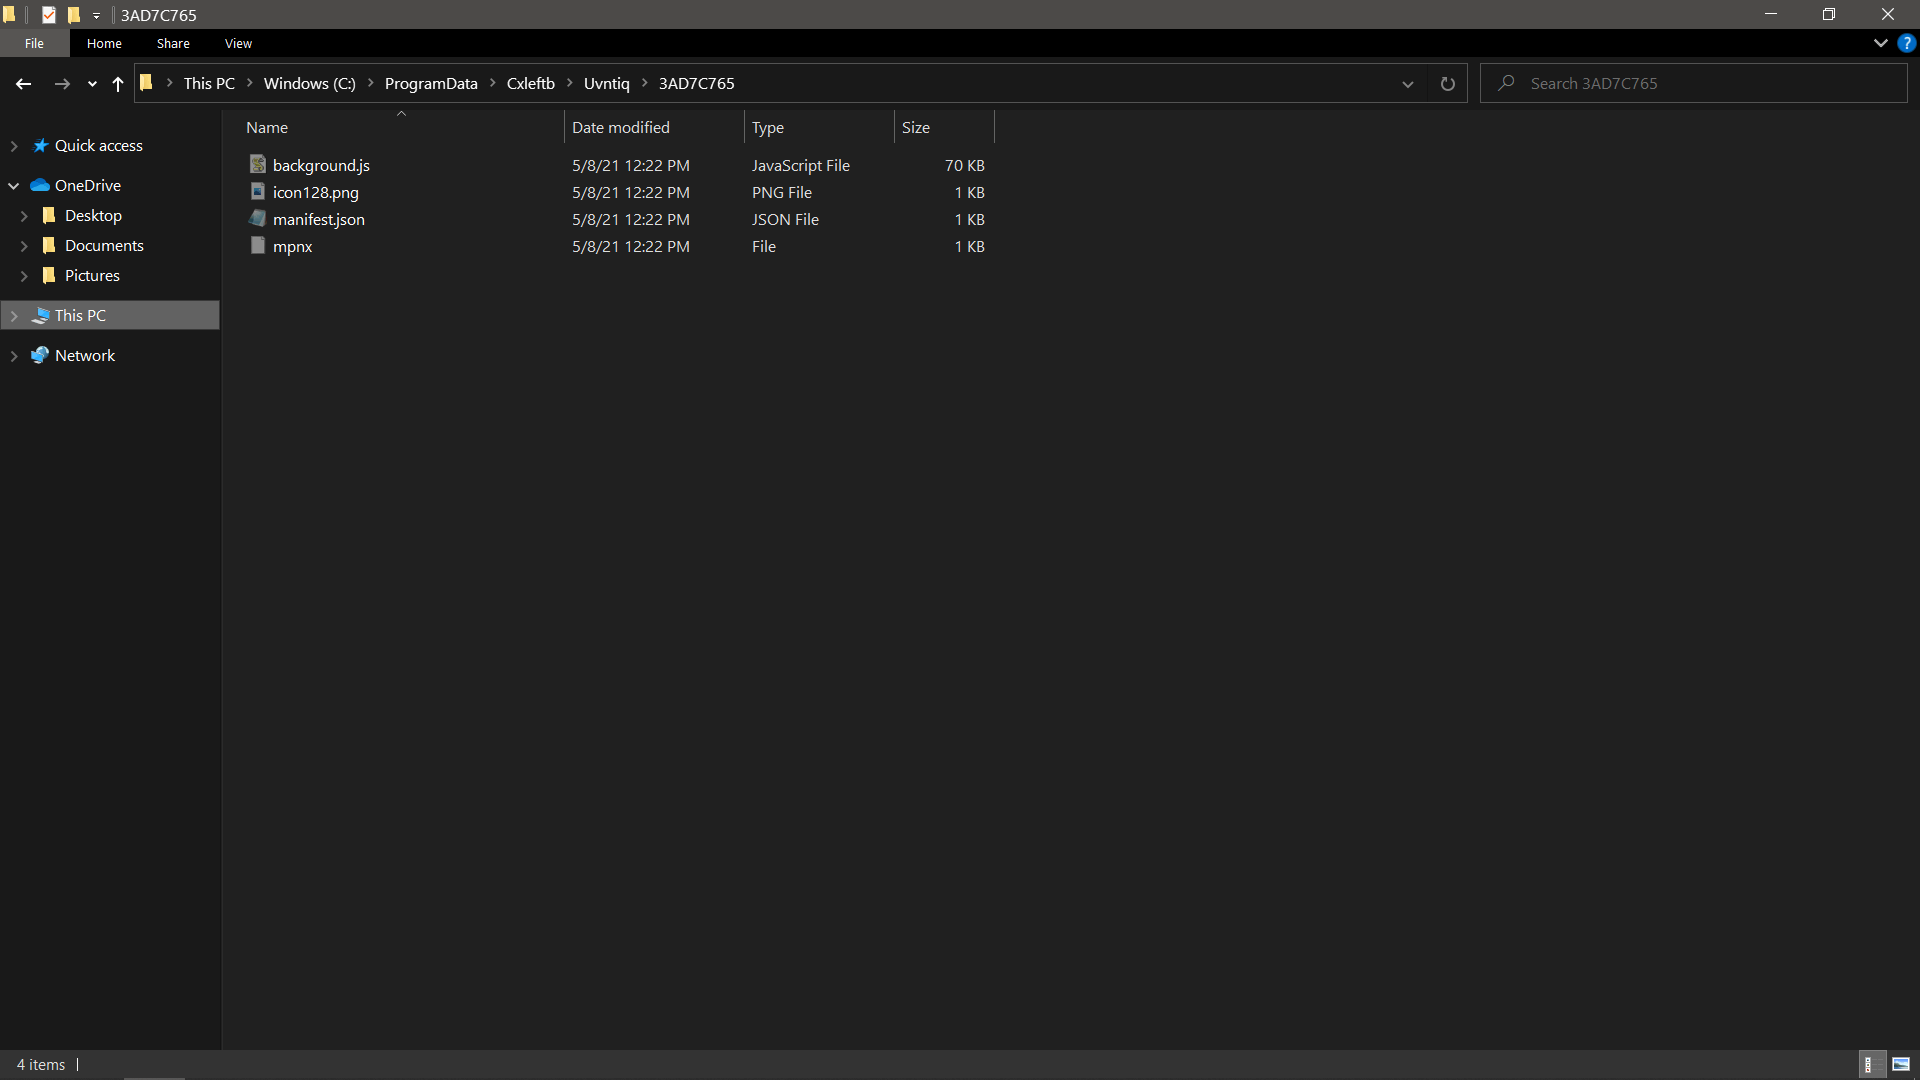Open the View ribbon tab
Screen dimensions: 1920x1080
(238, 44)
